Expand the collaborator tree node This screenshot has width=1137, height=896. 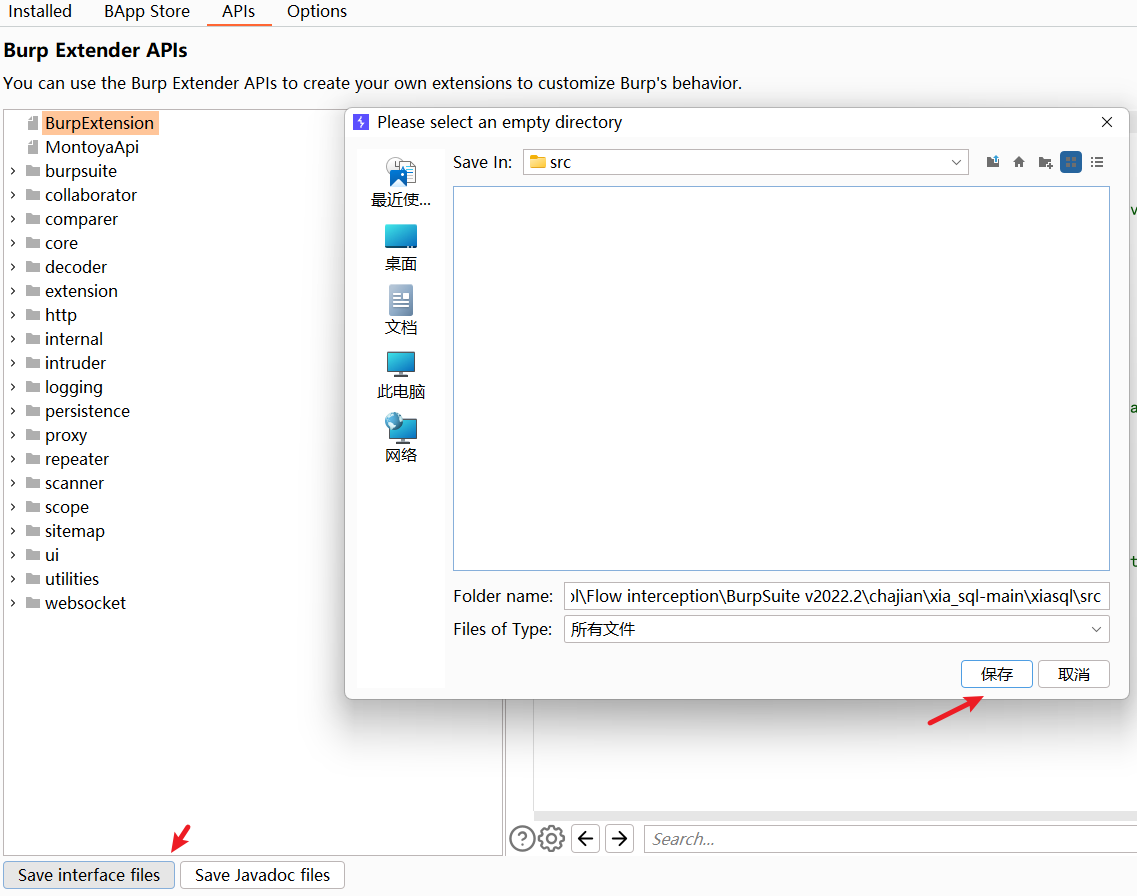tap(13, 195)
